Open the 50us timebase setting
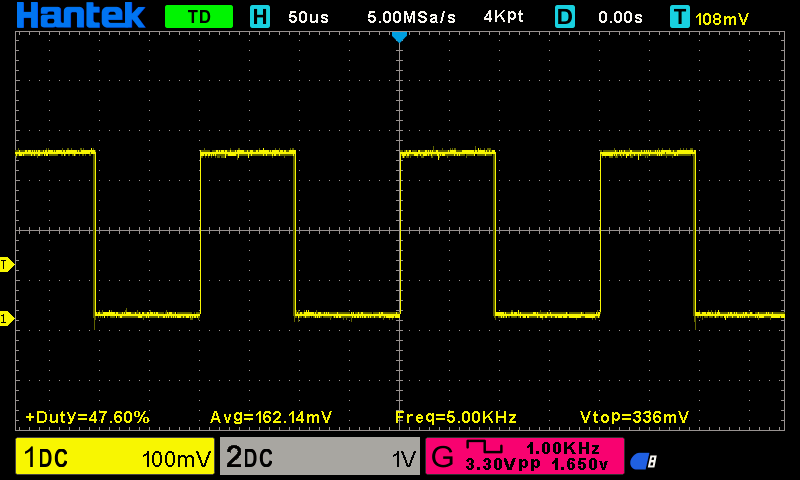The height and width of the screenshot is (480, 800). [x=310, y=17]
